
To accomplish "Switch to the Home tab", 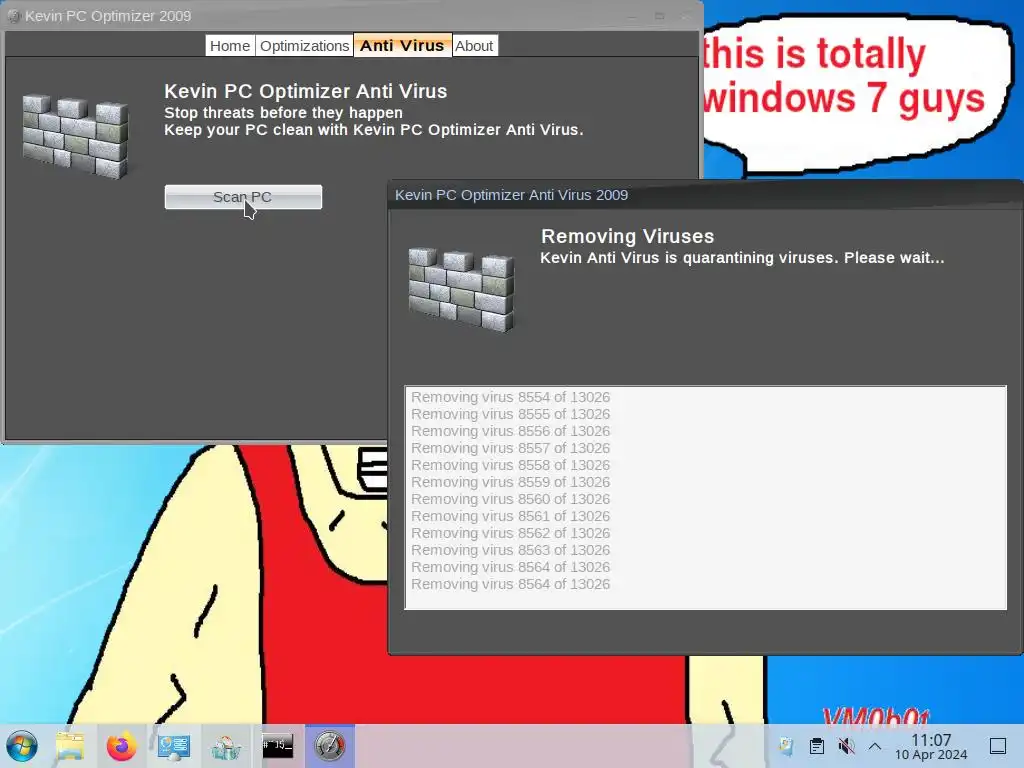I will [x=230, y=46].
